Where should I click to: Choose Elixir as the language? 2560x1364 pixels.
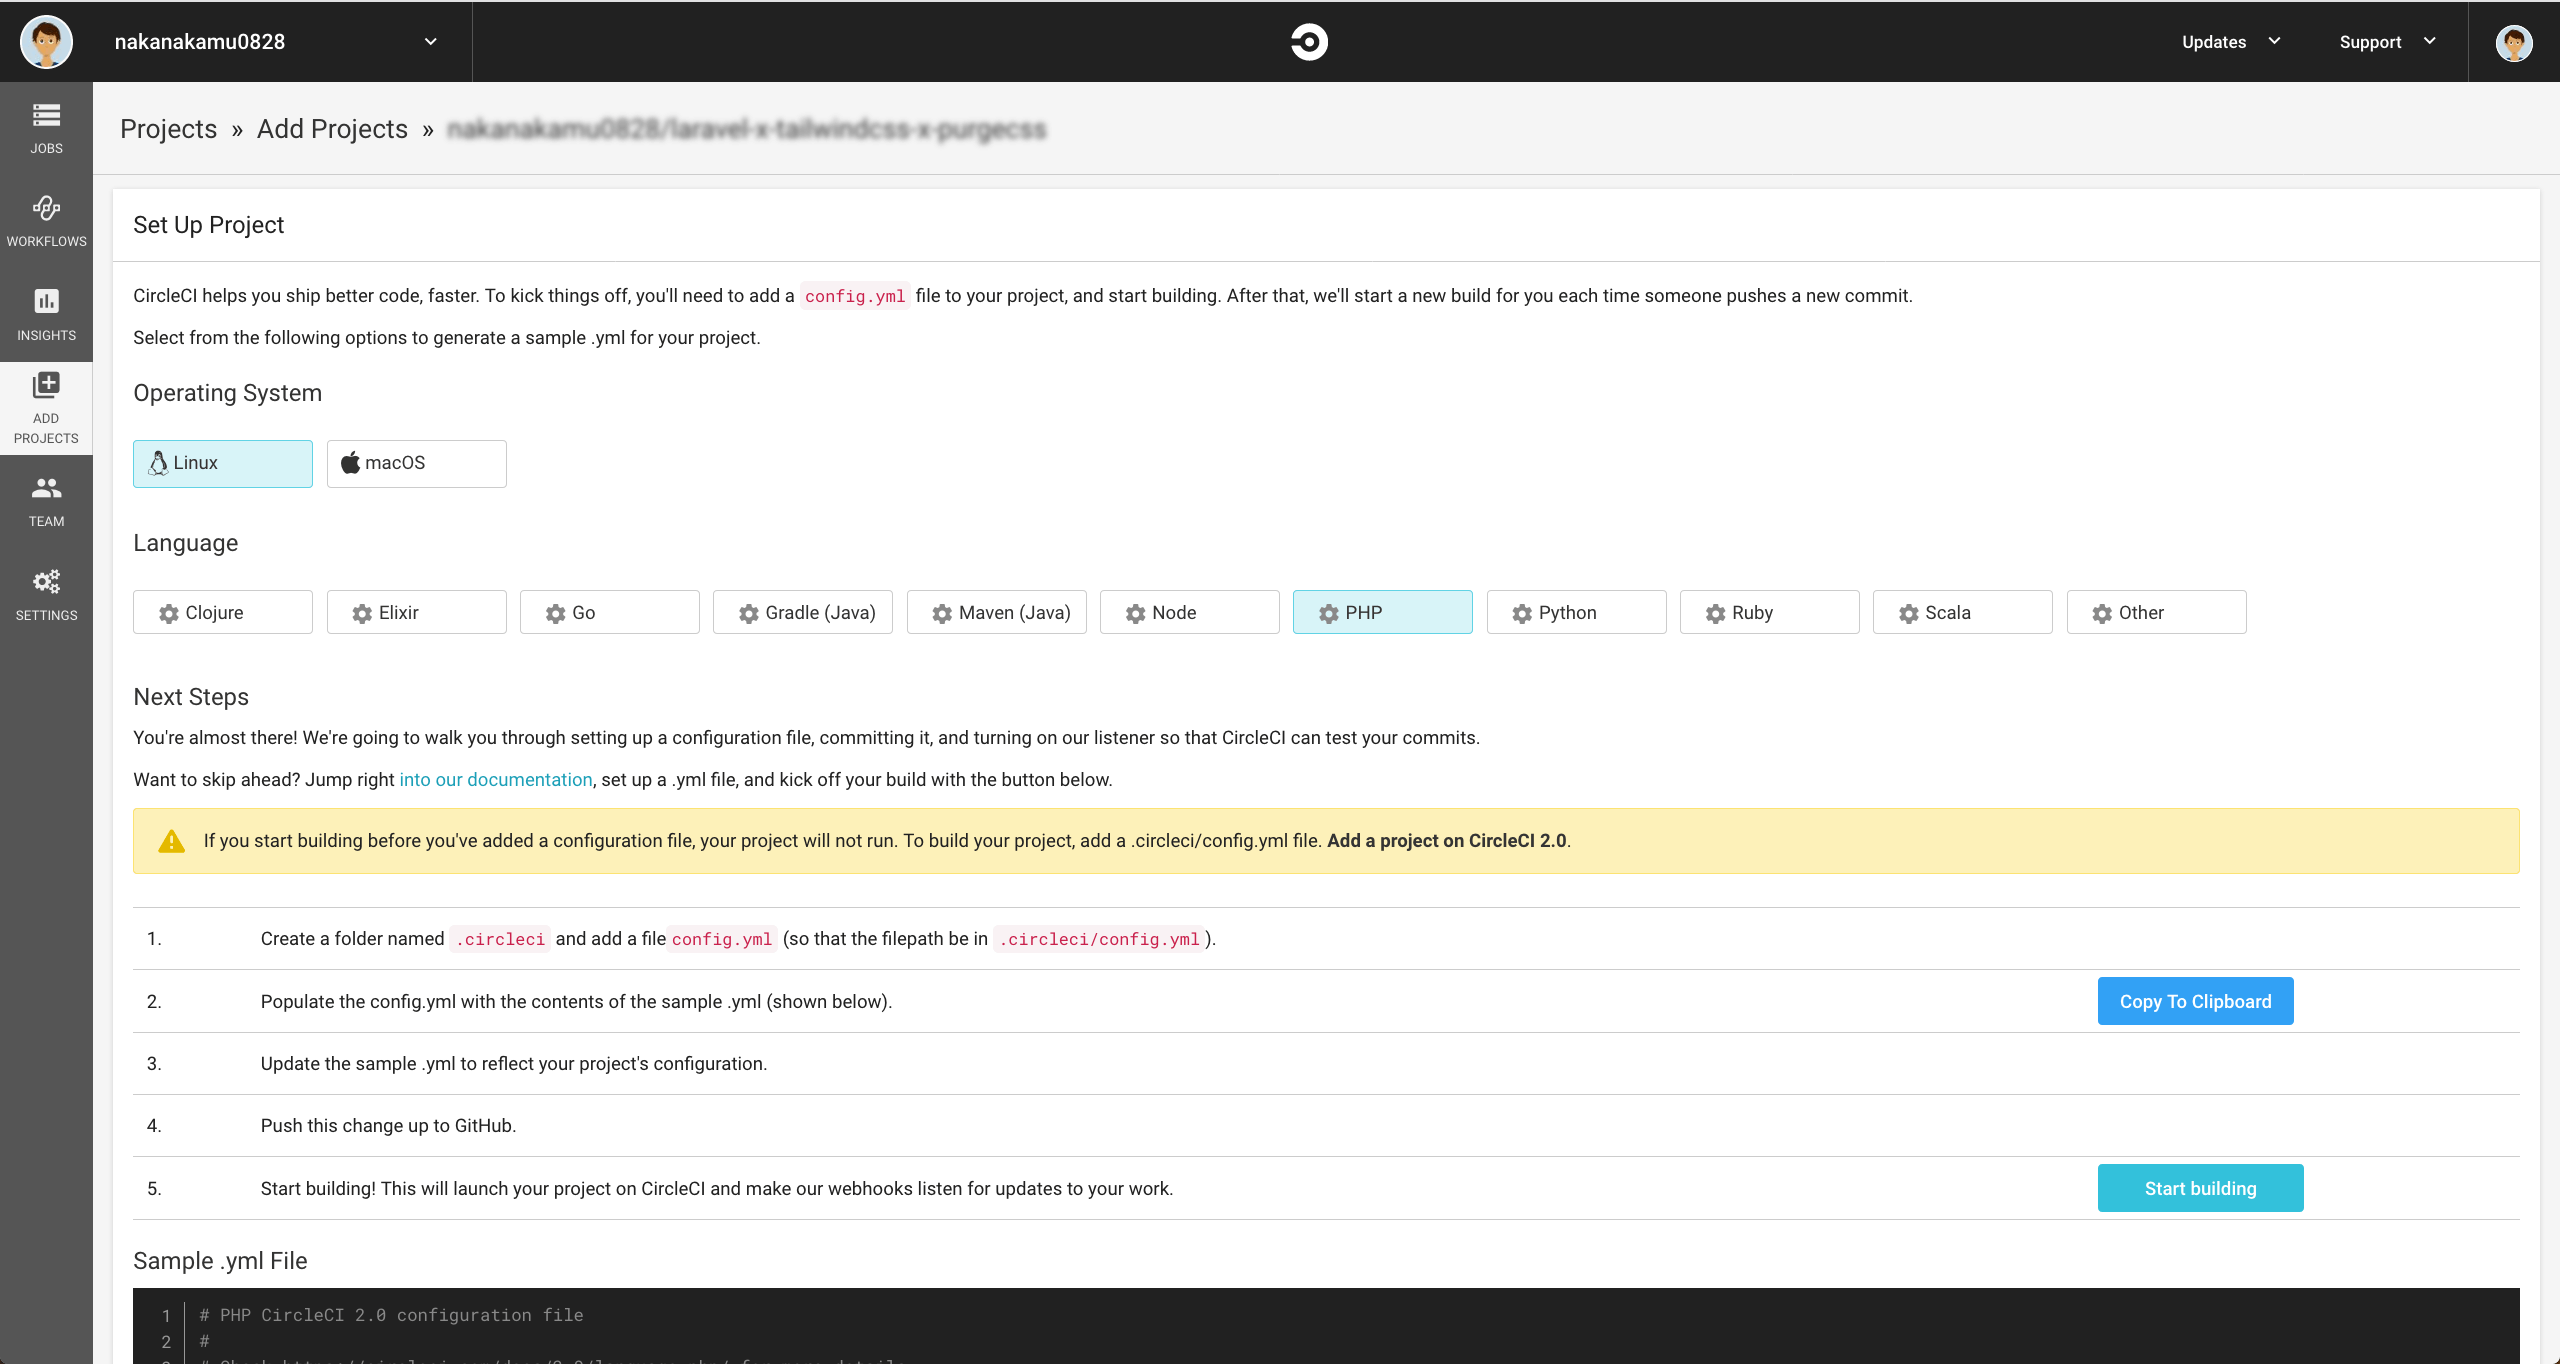[417, 612]
